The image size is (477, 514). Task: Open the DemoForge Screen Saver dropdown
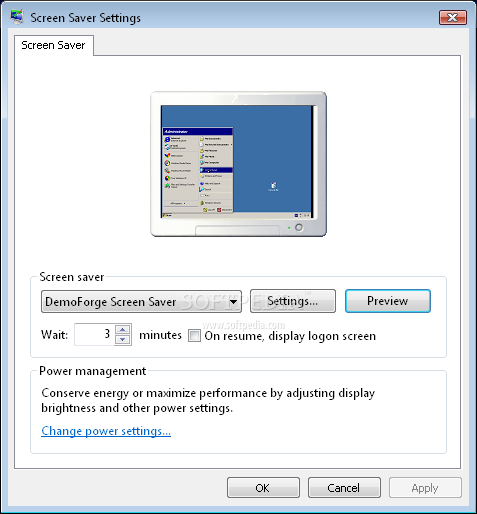coord(141,301)
